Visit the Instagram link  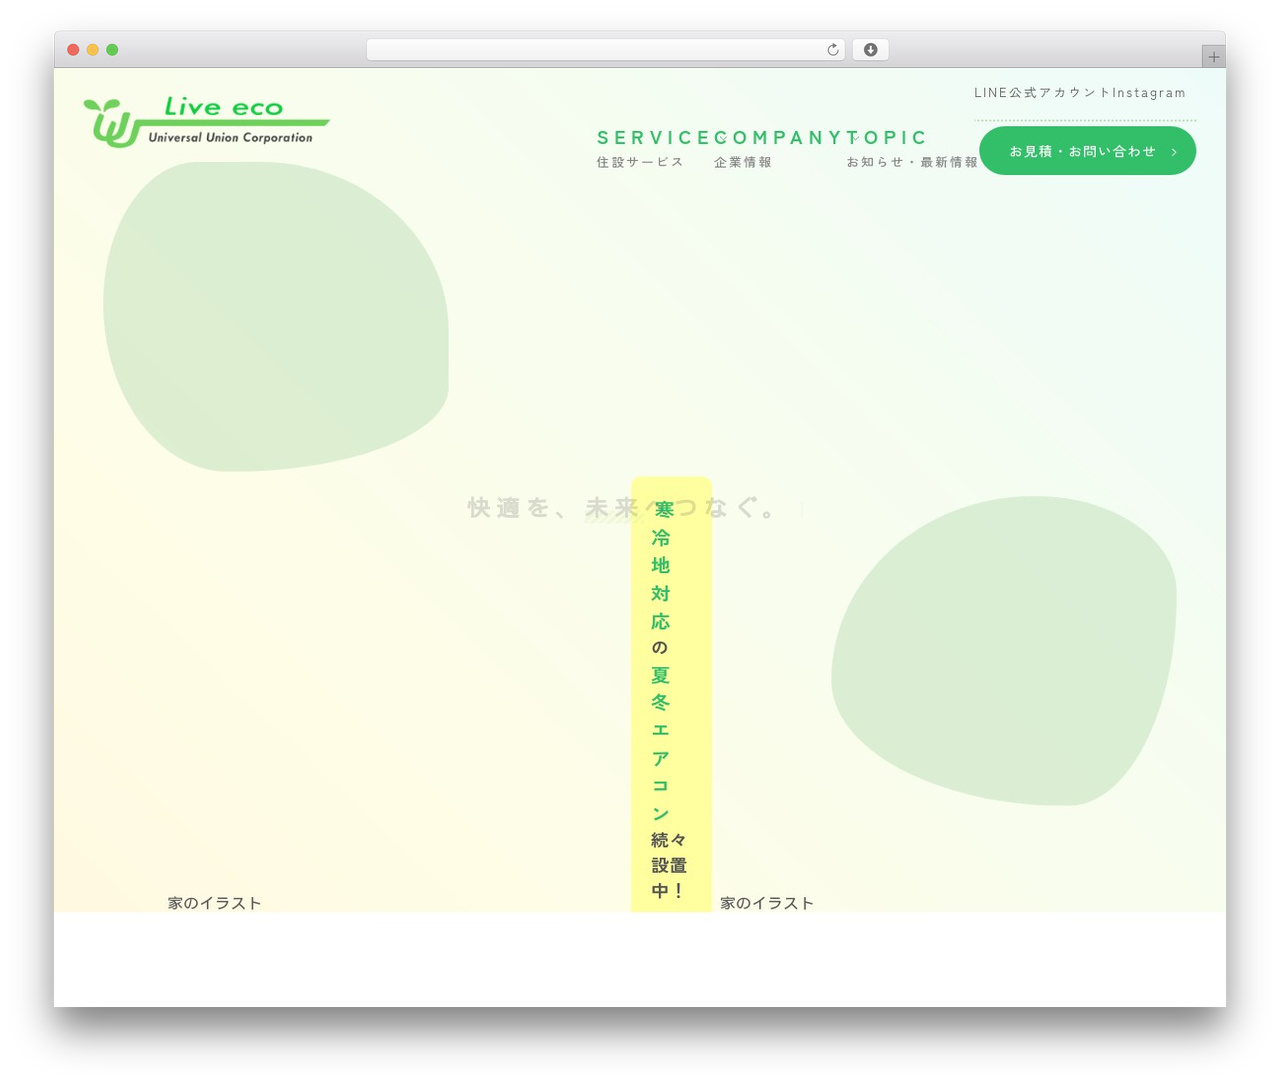(x=1149, y=93)
